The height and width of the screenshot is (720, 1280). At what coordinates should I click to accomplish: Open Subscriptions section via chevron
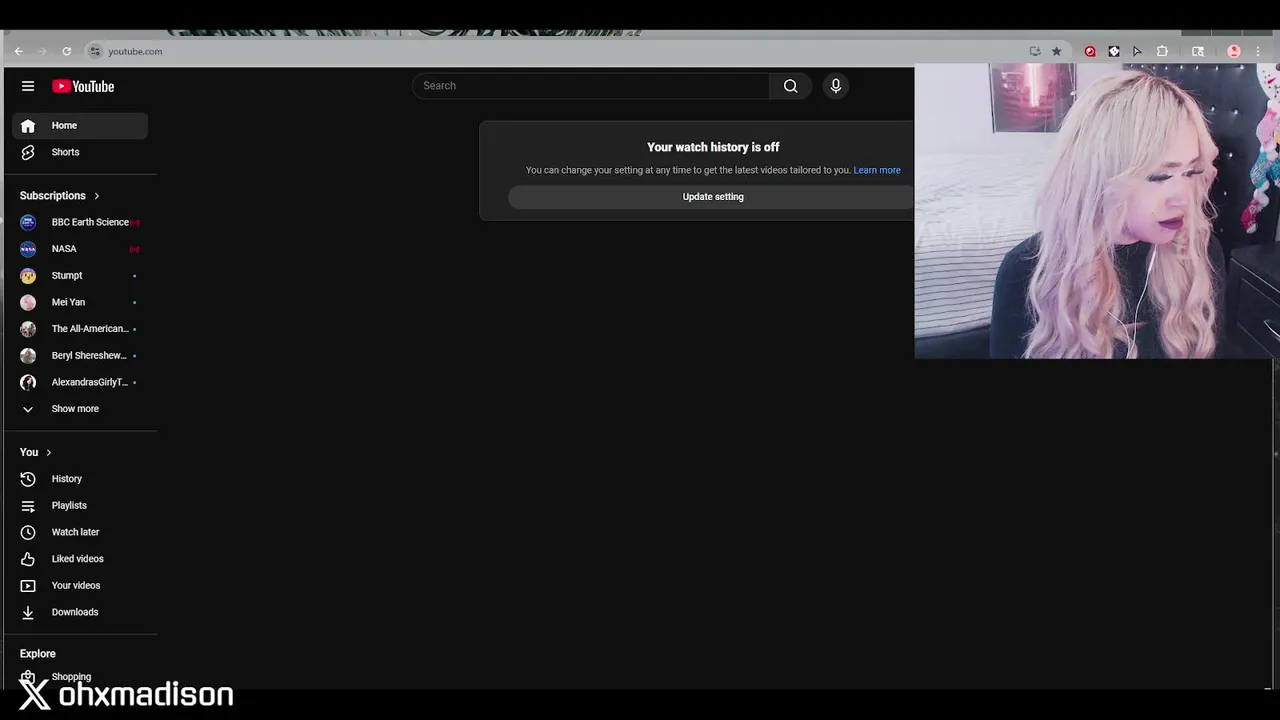(x=96, y=196)
